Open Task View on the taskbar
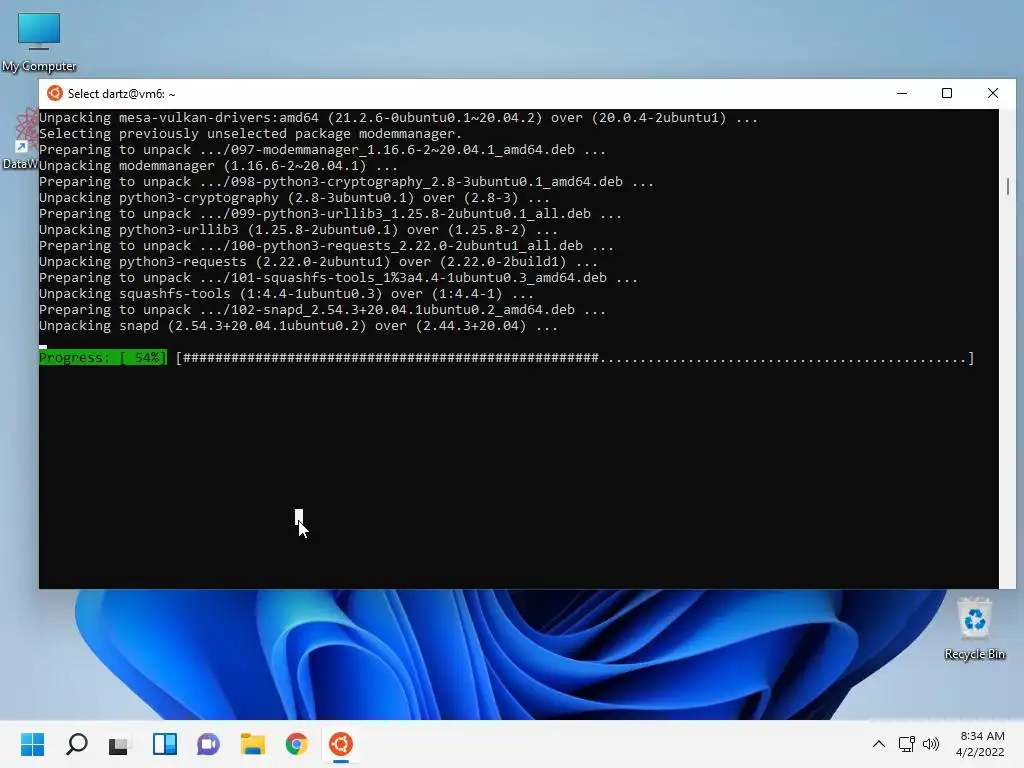The height and width of the screenshot is (768, 1024). pos(119,744)
